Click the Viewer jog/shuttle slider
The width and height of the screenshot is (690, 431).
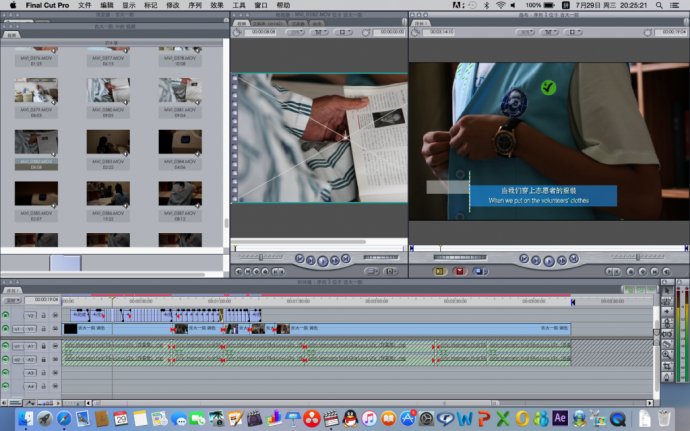tap(262, 258)
